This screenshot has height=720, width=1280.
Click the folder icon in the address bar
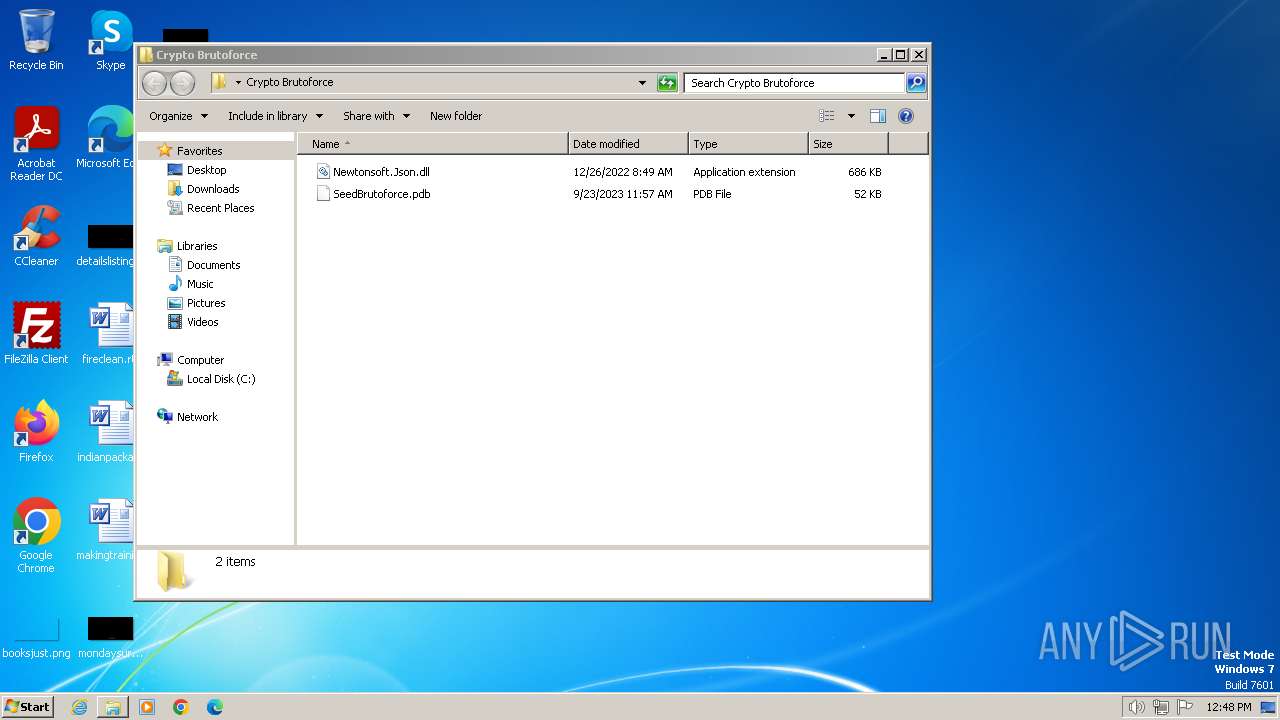tap(220, 82)
